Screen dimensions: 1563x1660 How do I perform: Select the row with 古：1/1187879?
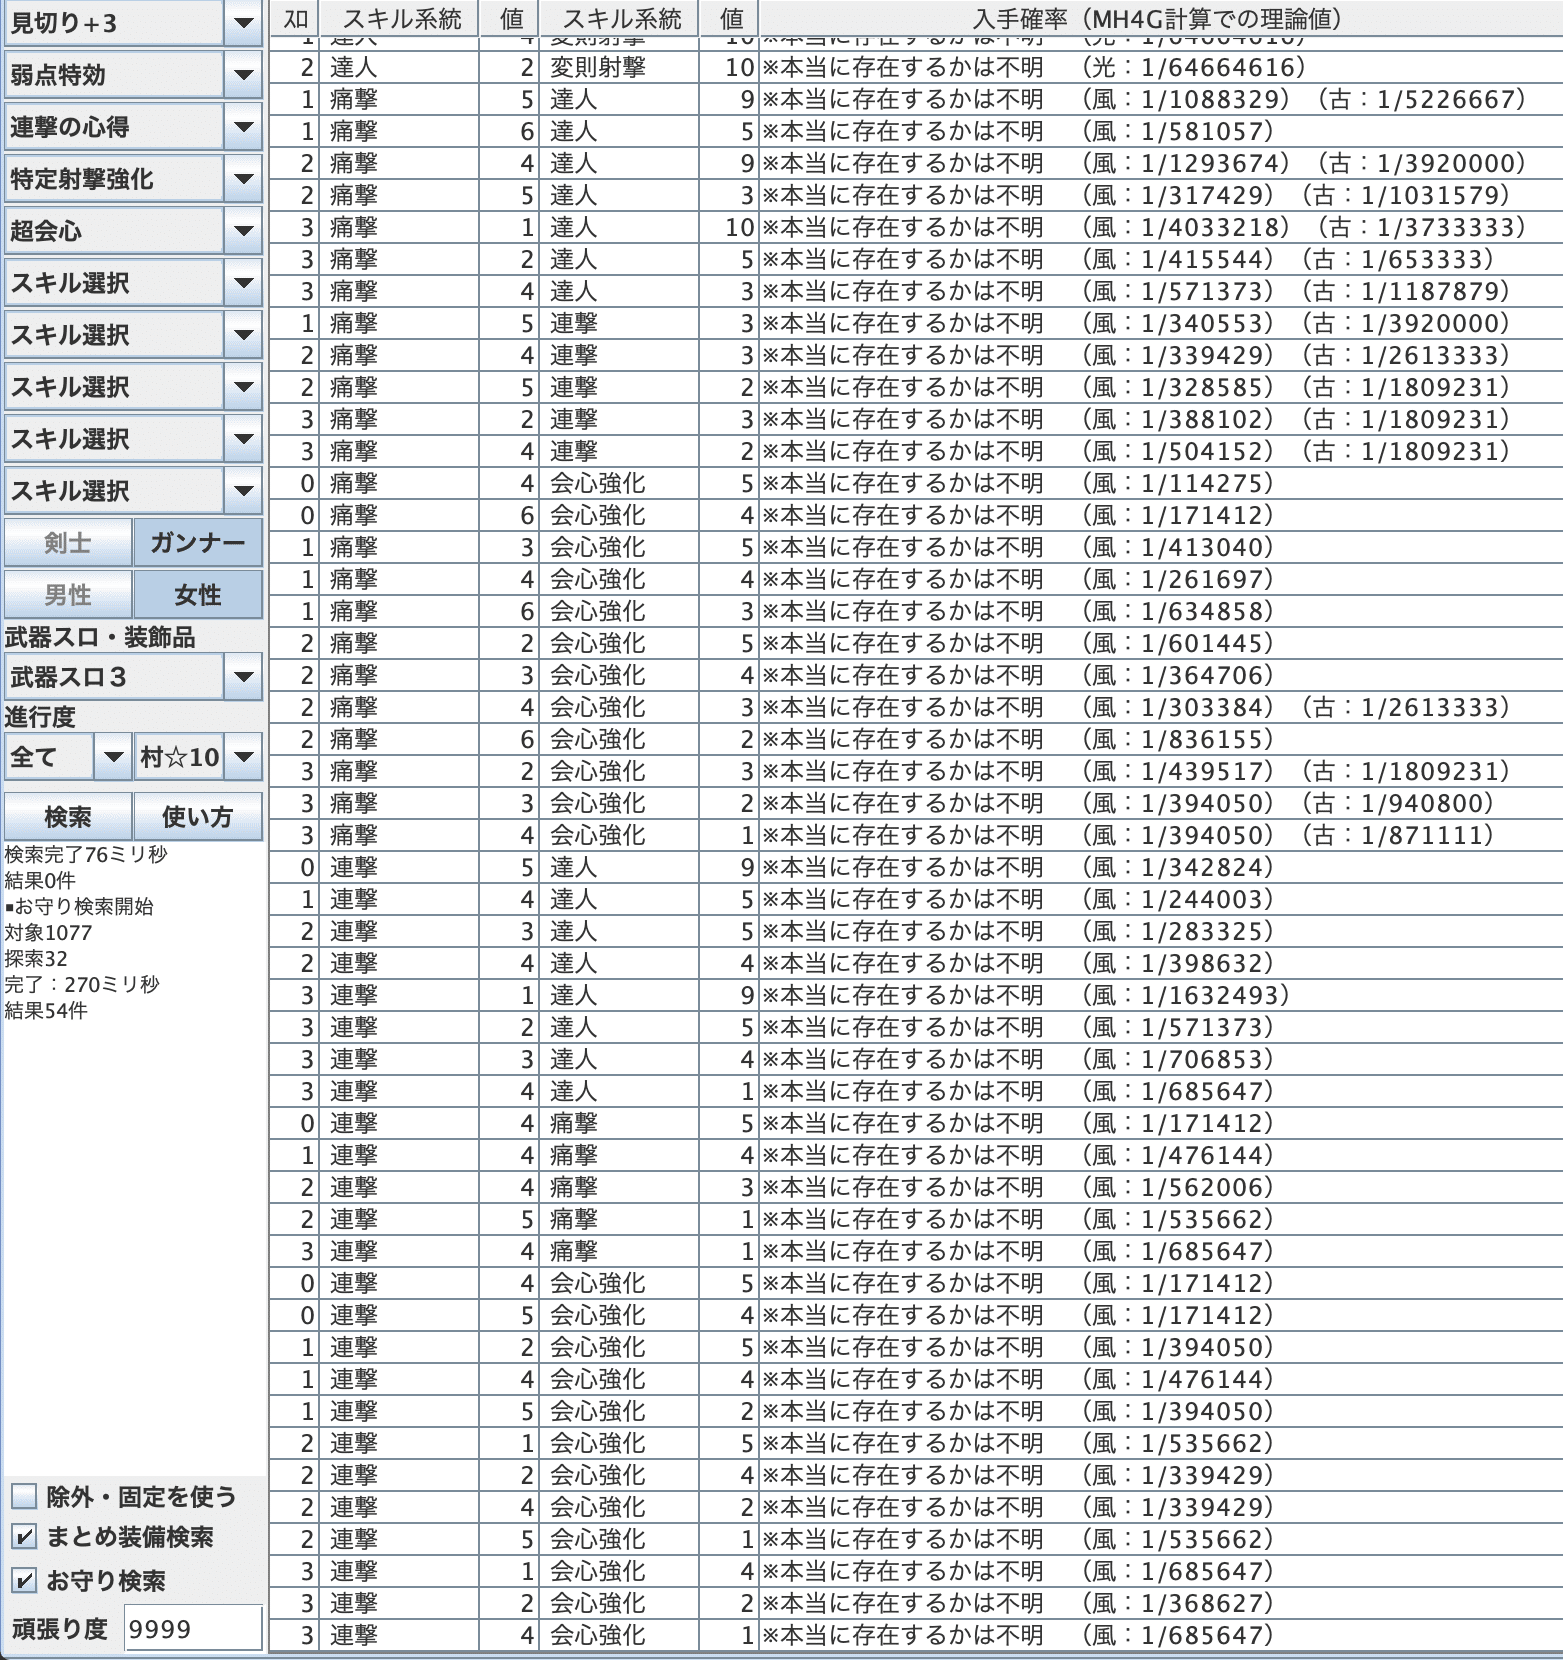(x=915, y=291)
